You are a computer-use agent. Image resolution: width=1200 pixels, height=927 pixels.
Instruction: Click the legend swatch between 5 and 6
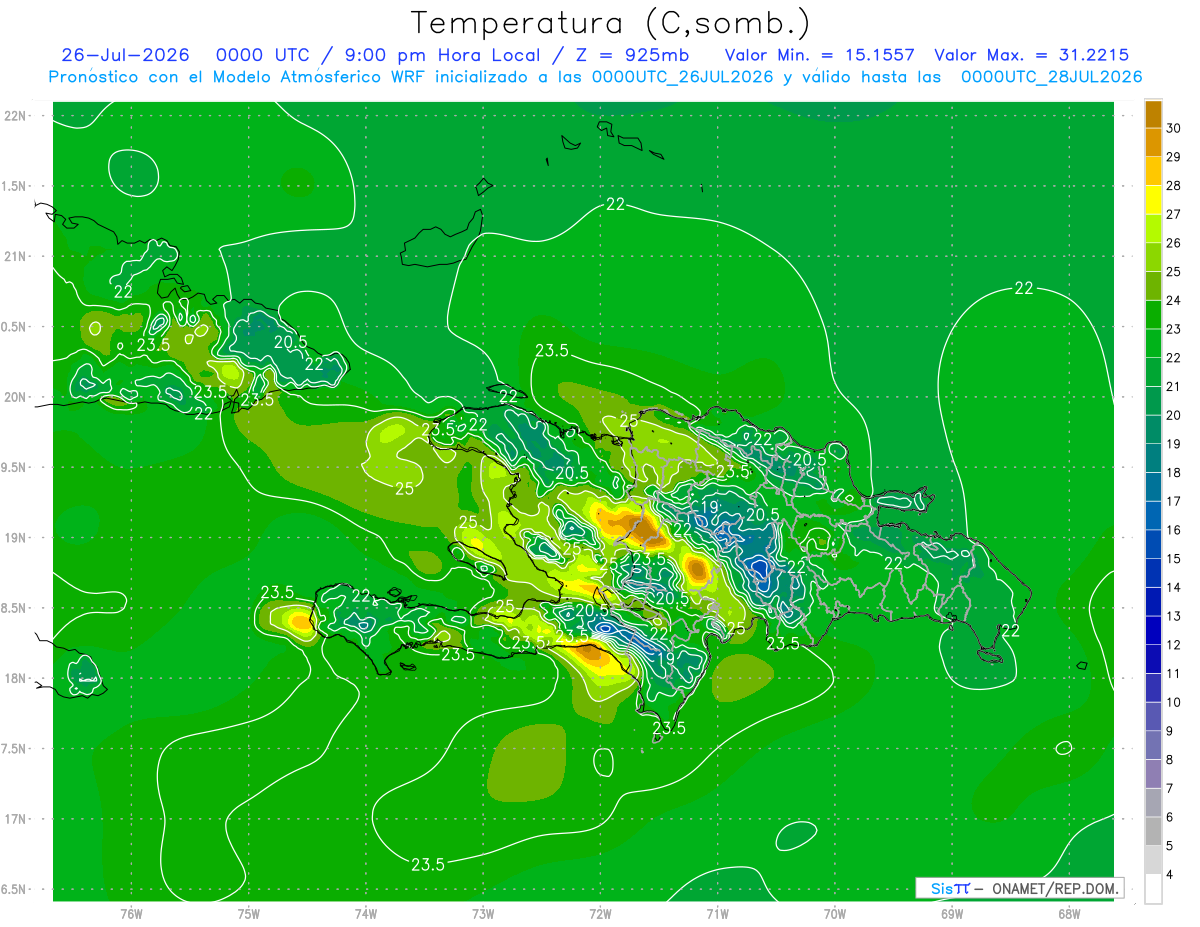point(1153,831)
